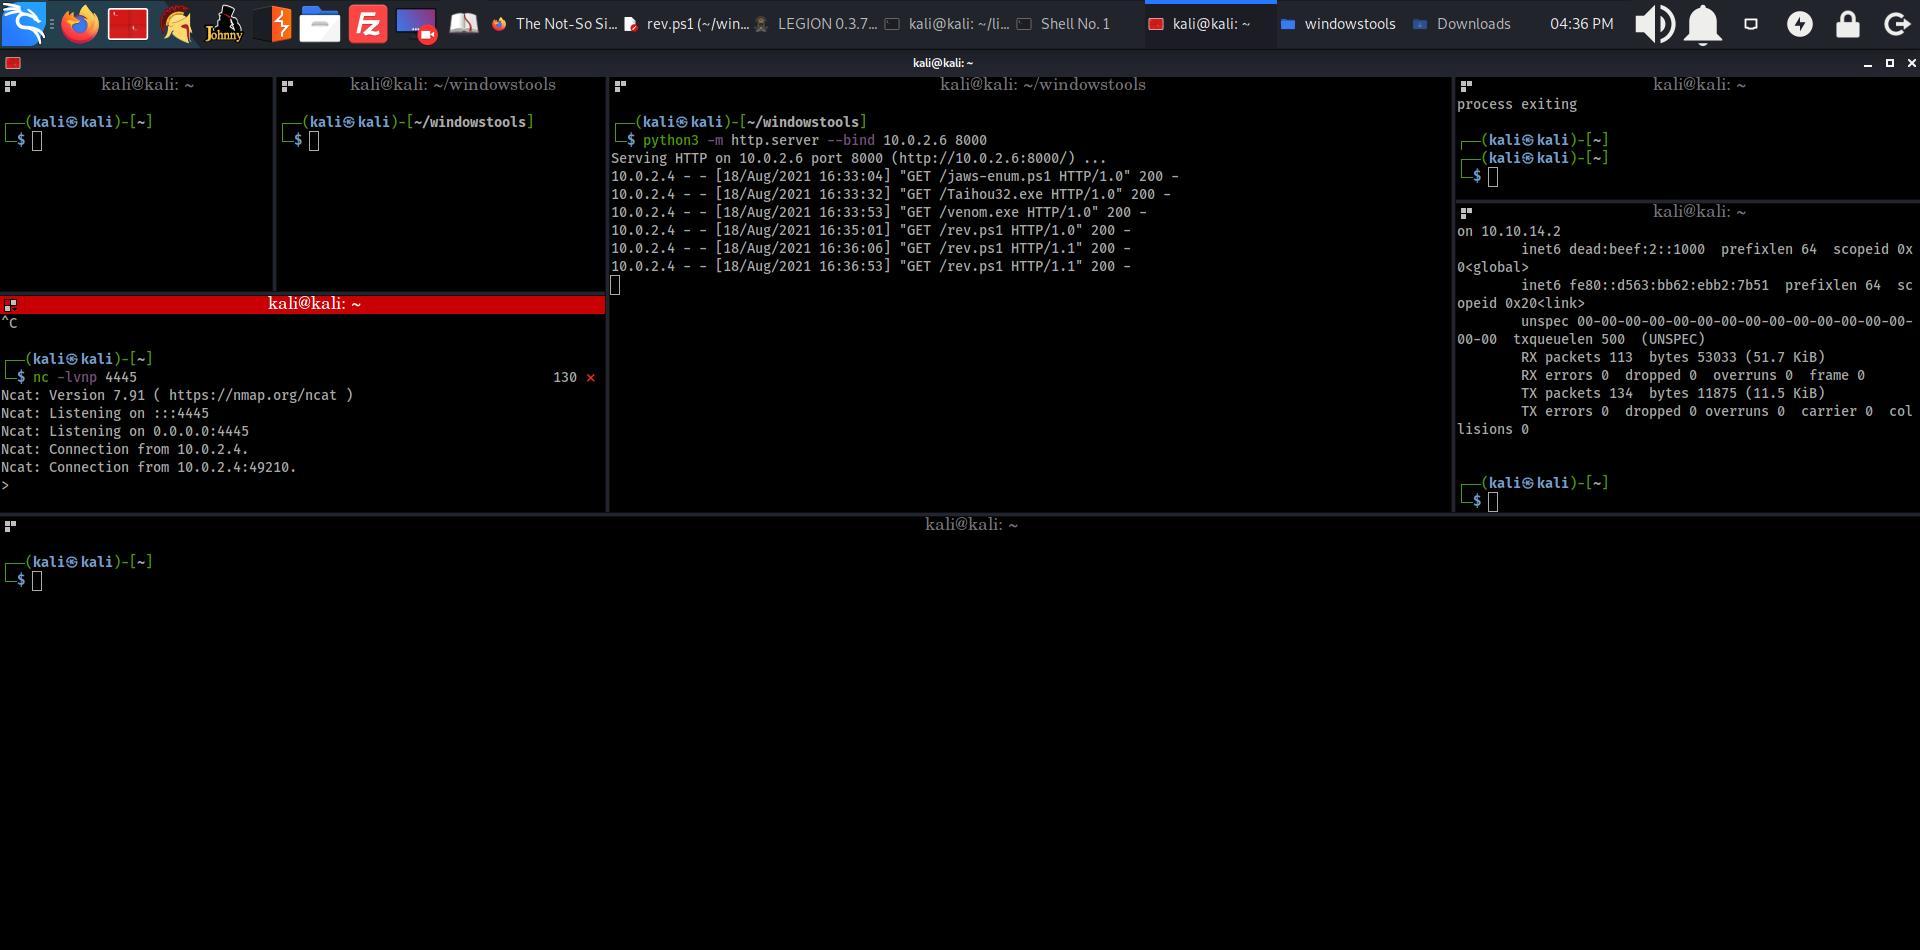This screenshot has width=1920, height=950.
Task: Click the ncat '>' shell prompt
Action: click(5, 486)
